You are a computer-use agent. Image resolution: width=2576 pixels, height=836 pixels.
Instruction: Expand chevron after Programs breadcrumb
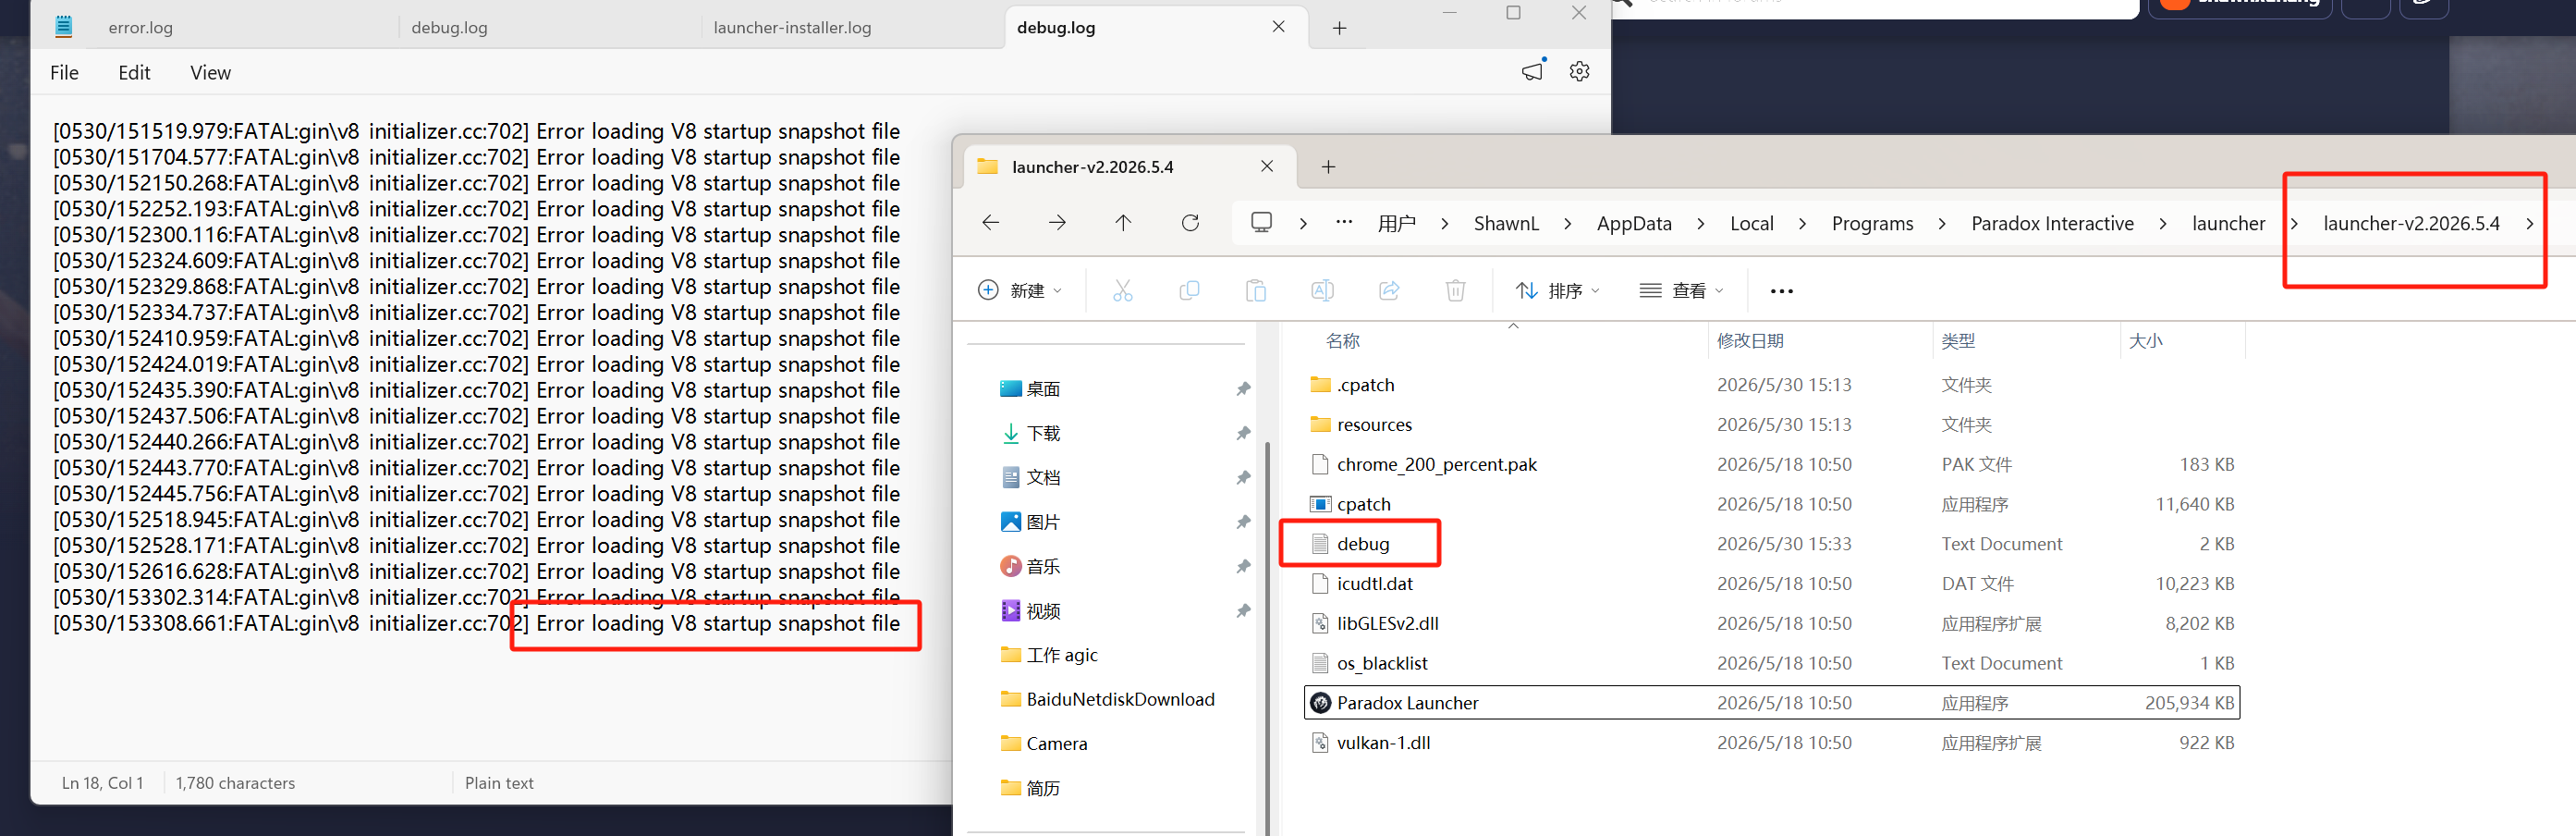(x=1942, y=224)
